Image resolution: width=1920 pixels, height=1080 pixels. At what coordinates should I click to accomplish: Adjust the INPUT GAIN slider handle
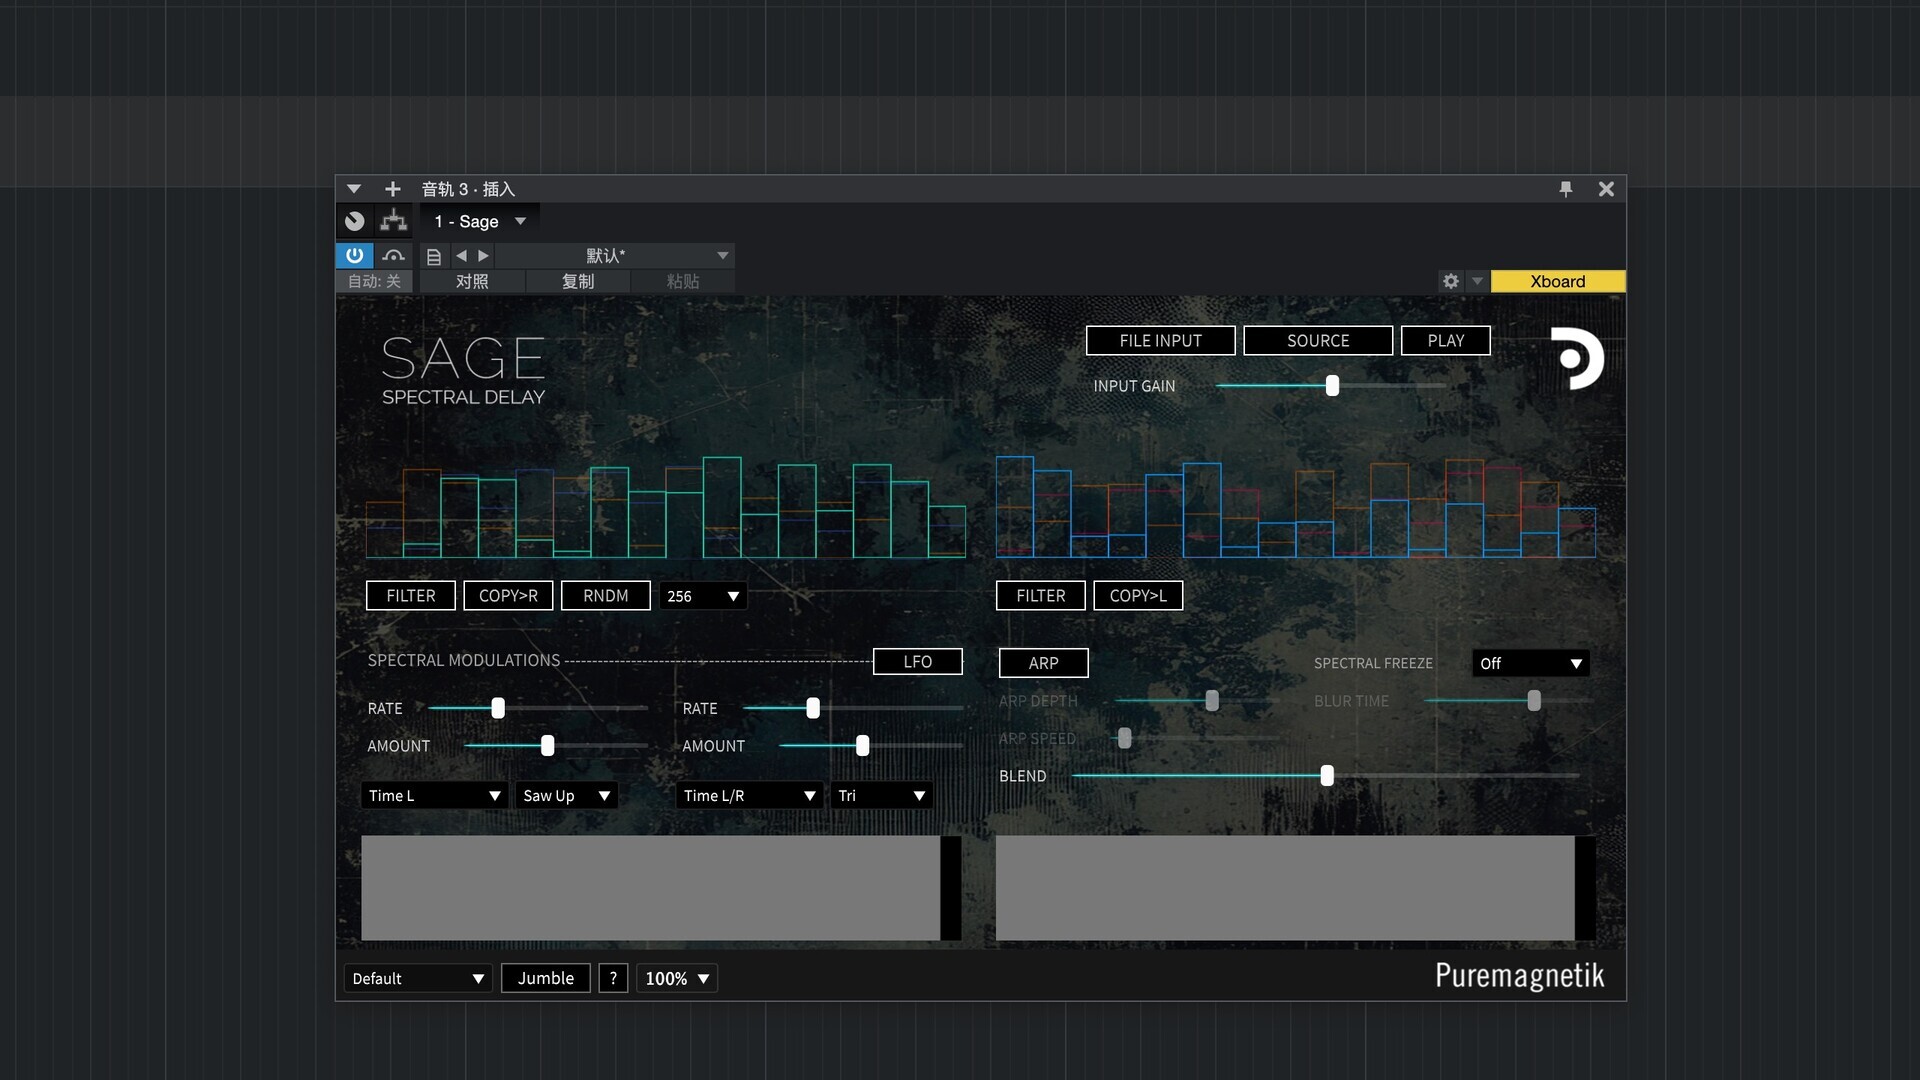[x=1332, y=385]
